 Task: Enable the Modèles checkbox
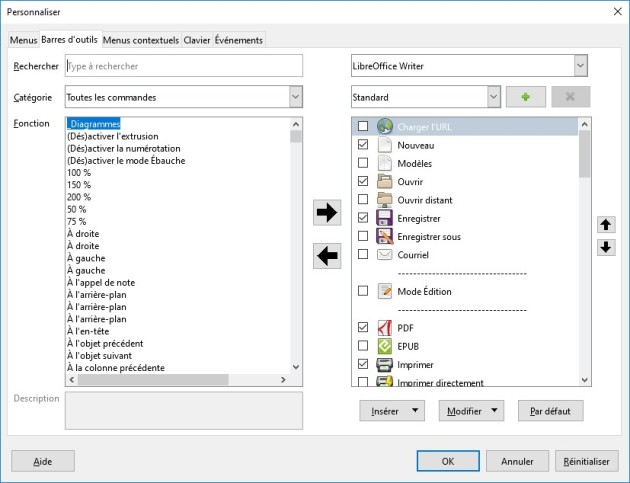click(363, 162)
